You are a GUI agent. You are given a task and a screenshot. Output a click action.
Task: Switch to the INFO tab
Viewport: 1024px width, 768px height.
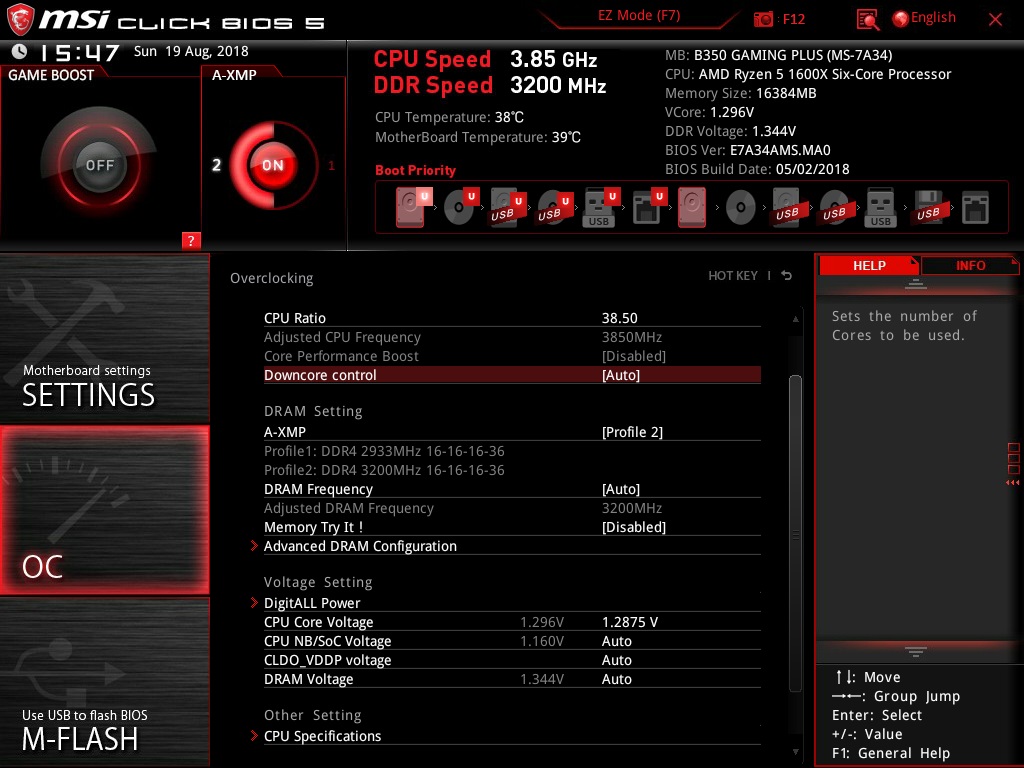(x=970, y=265)
